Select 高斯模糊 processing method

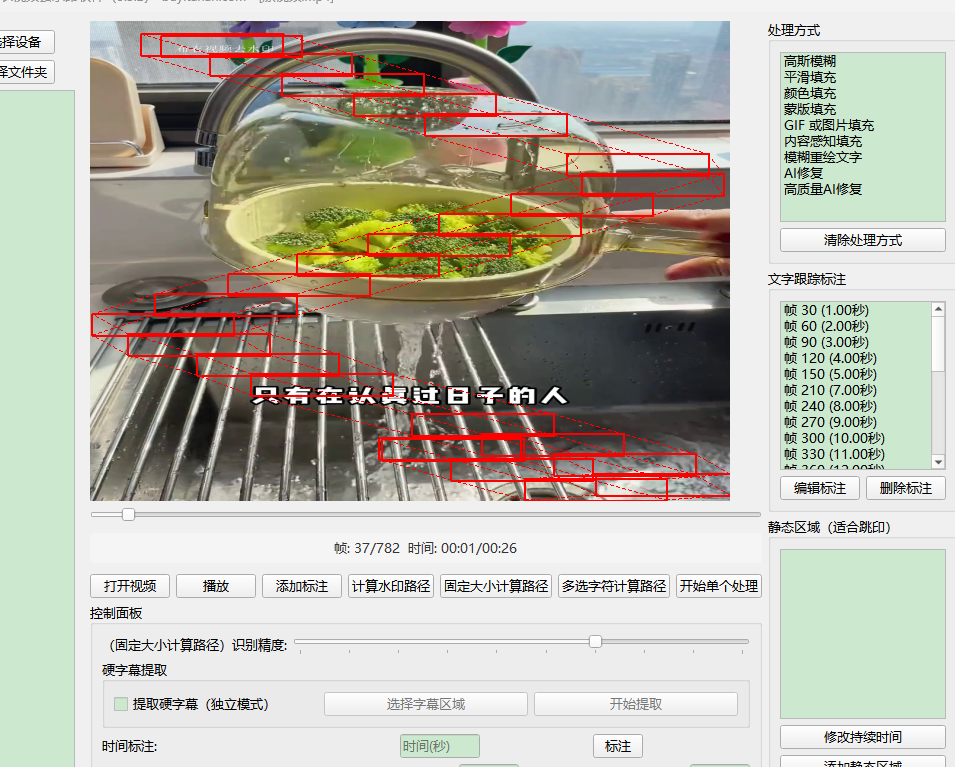coord(809,61)
